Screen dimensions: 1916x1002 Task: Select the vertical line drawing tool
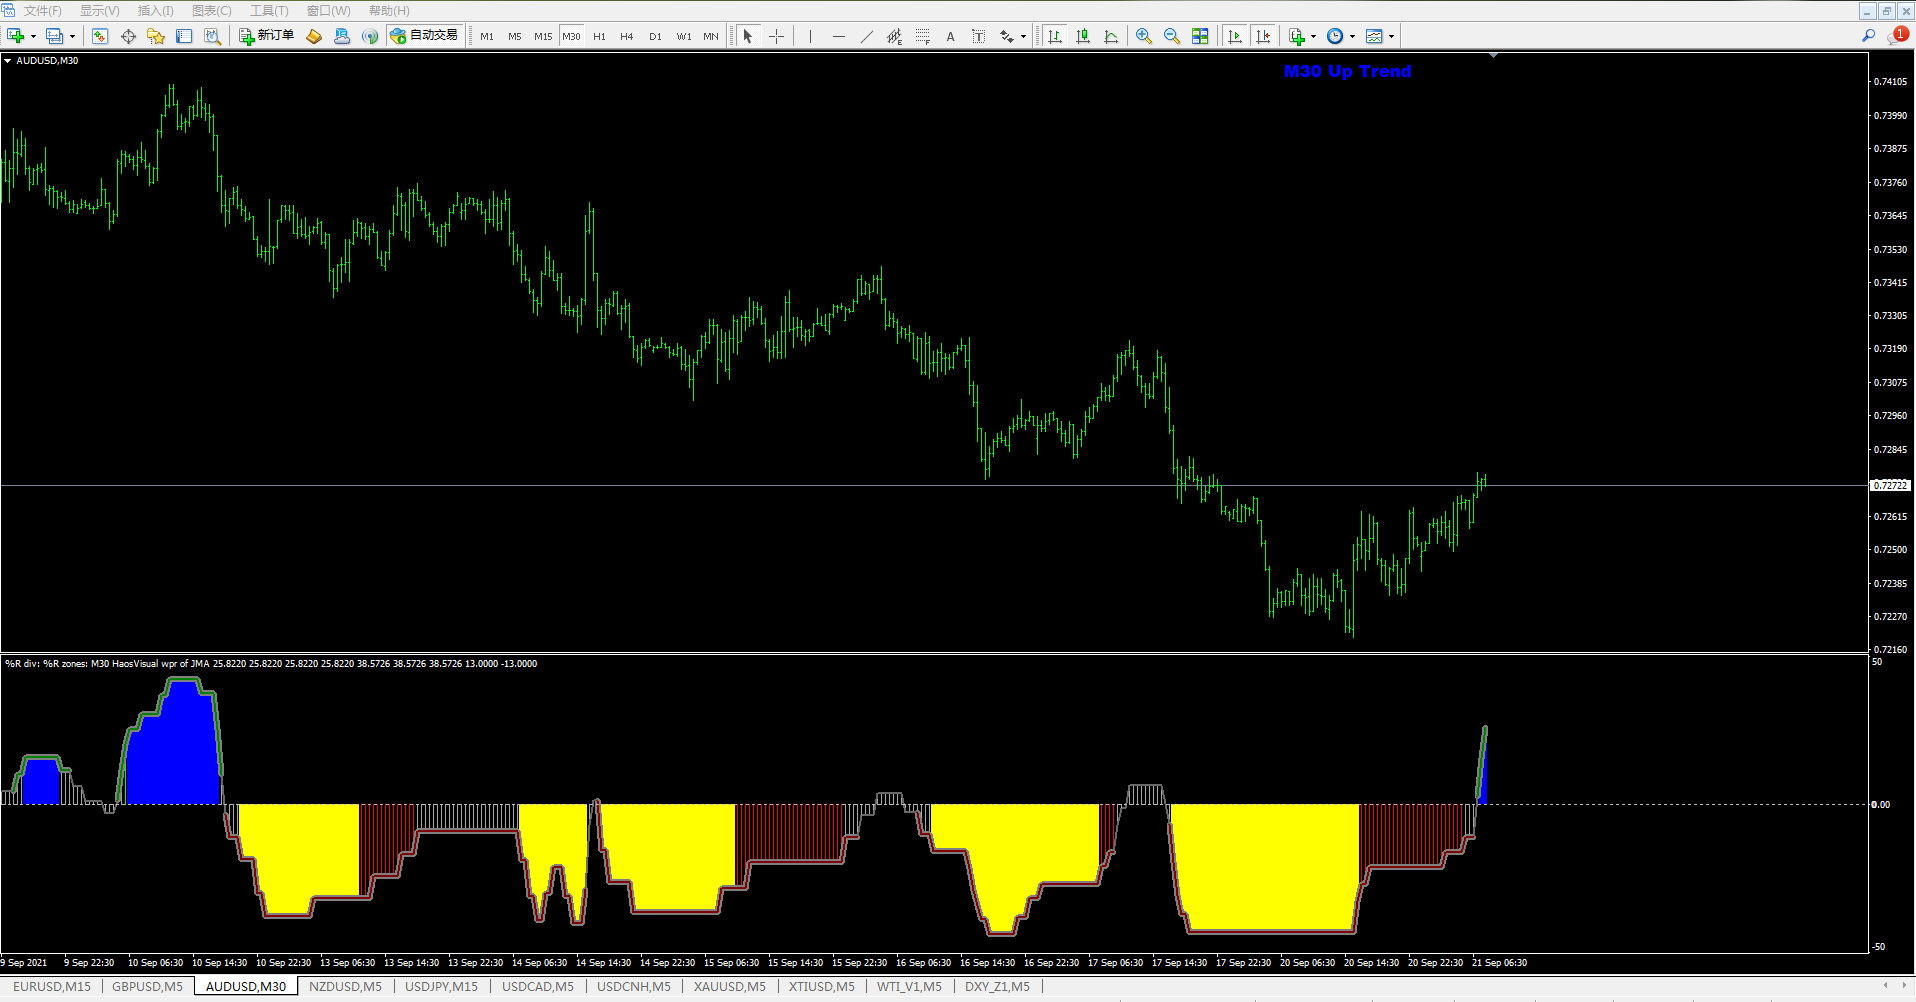tap(810, 36)
